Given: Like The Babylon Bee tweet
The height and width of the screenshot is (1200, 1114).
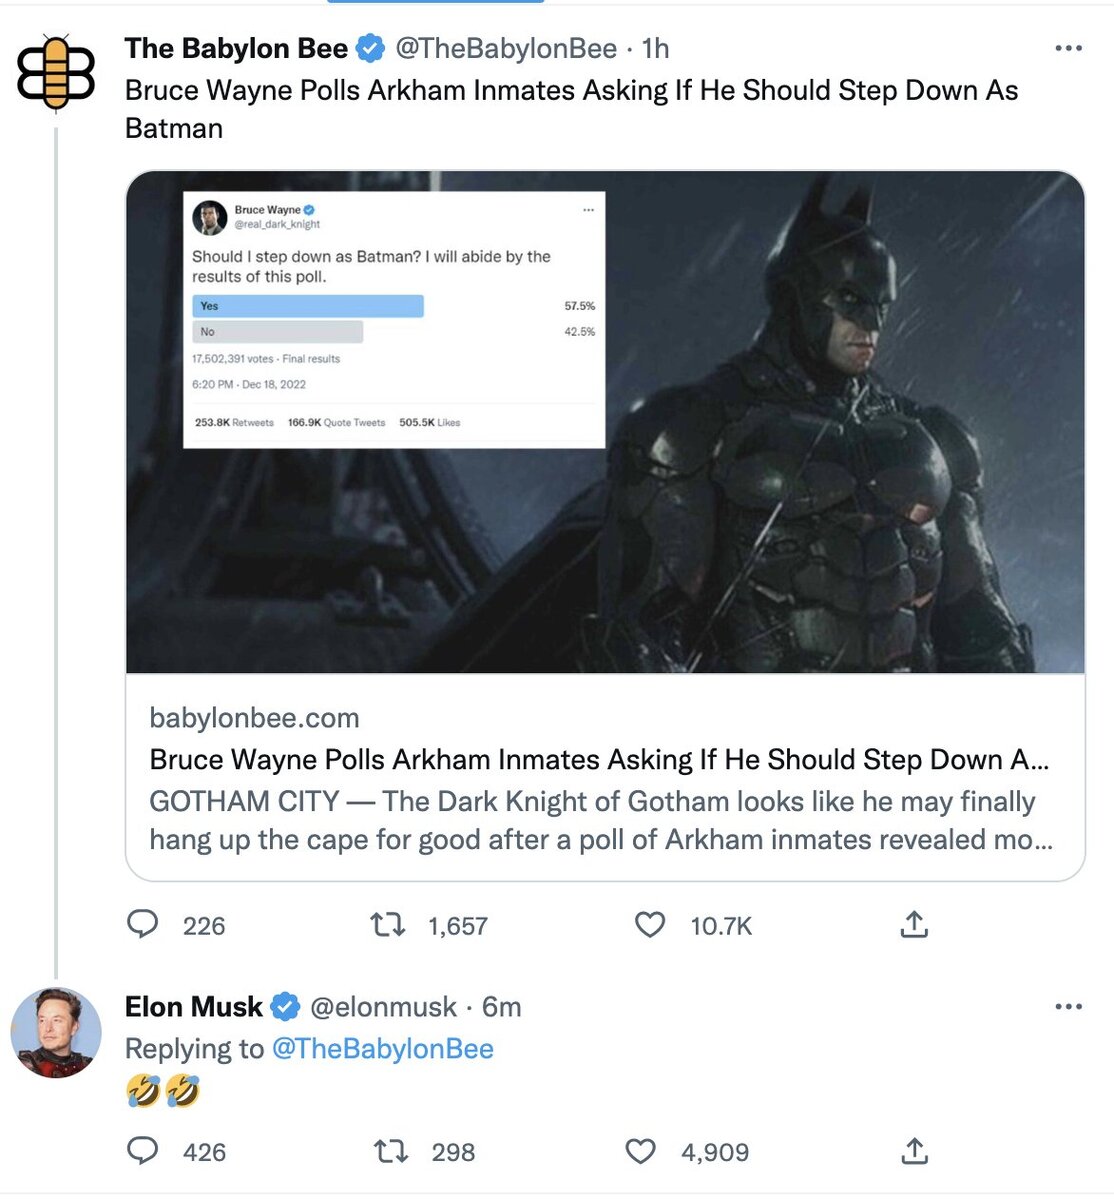Looking at the screenshot, I should (650, 924).
